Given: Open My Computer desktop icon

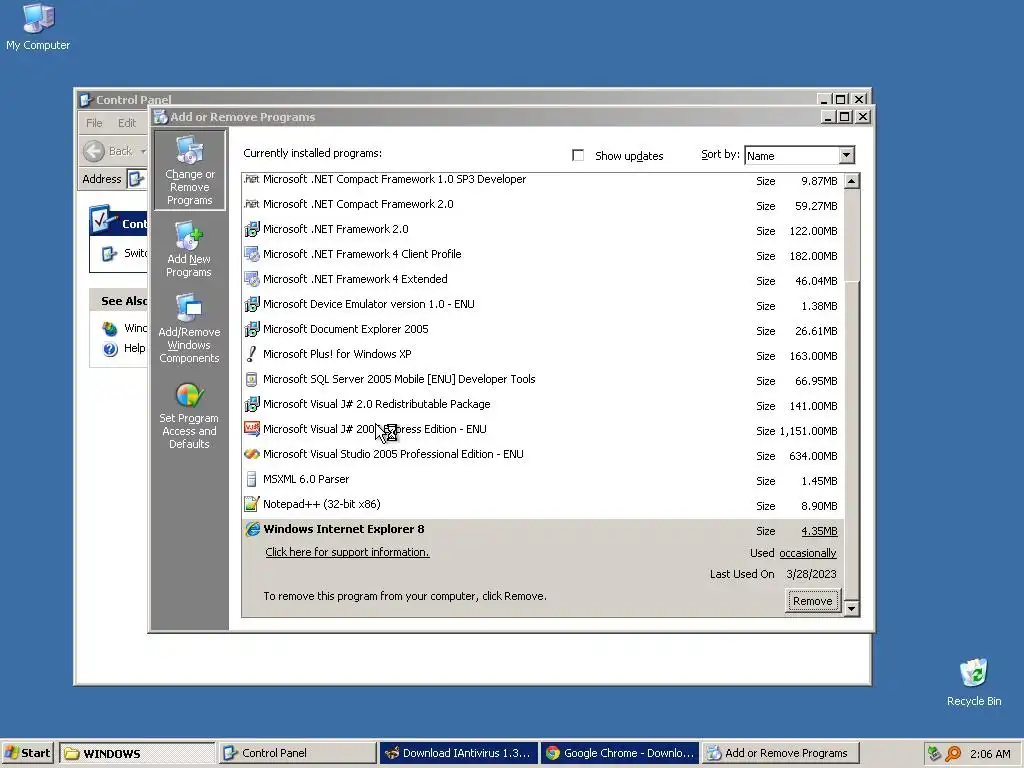Looking at the screenshot, I should pyautogui.click(x=38, y=26).
